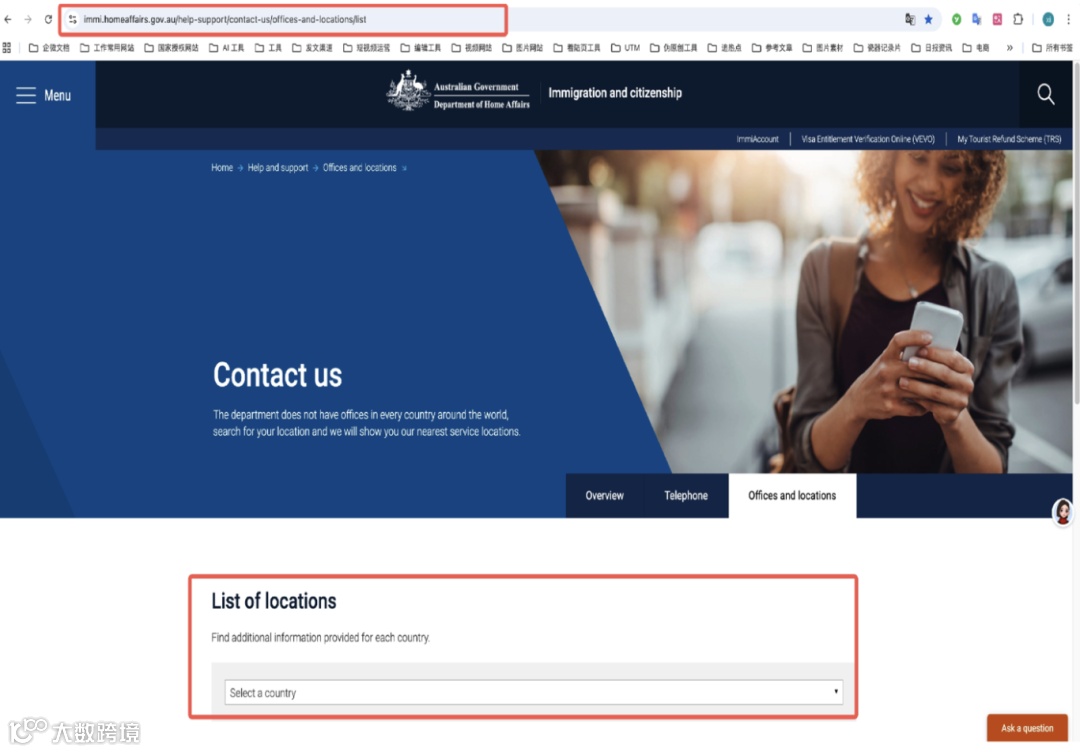Click the browser back arrow
Viewport: 1080px width, 752px height.
tap(8, 19)
